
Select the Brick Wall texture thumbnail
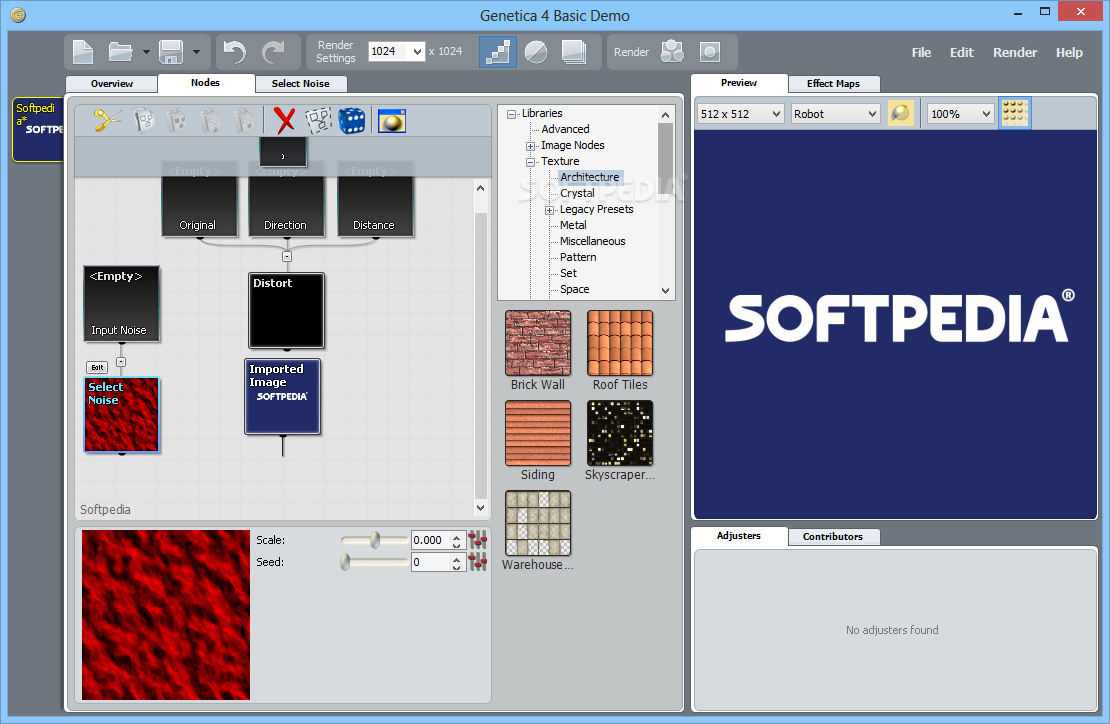coord(538,343)
